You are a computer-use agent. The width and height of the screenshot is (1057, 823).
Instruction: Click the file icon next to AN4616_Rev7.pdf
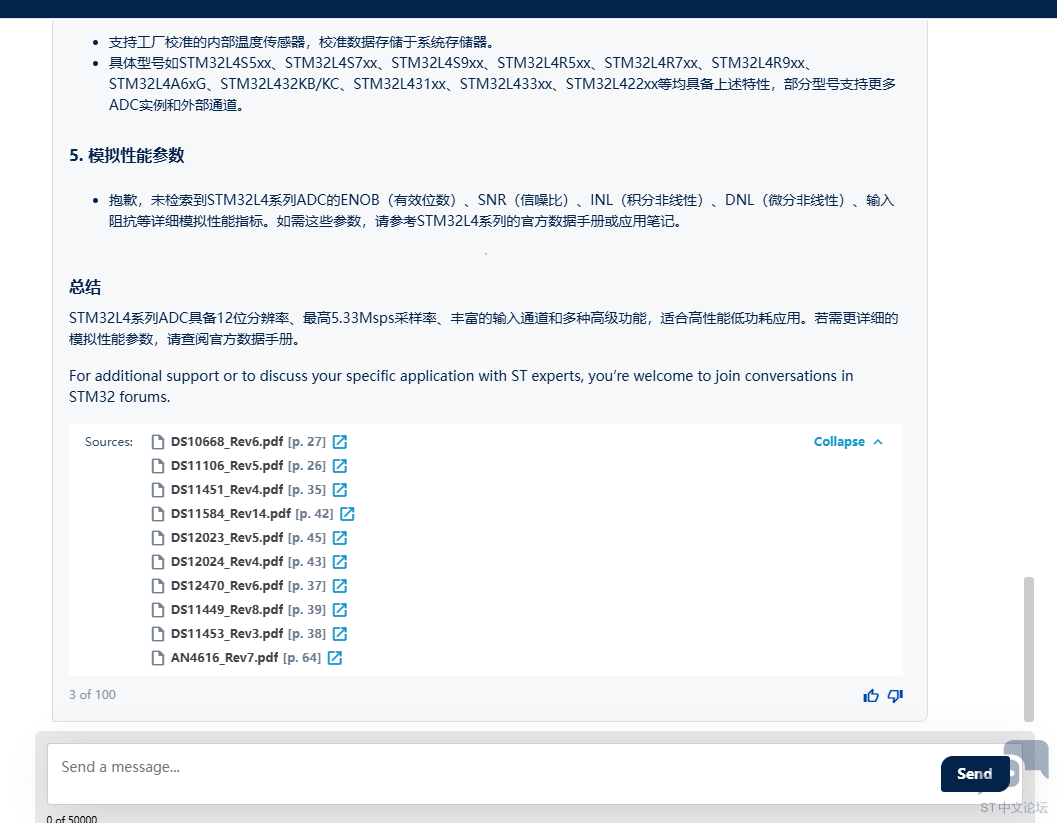pos(158,657)
